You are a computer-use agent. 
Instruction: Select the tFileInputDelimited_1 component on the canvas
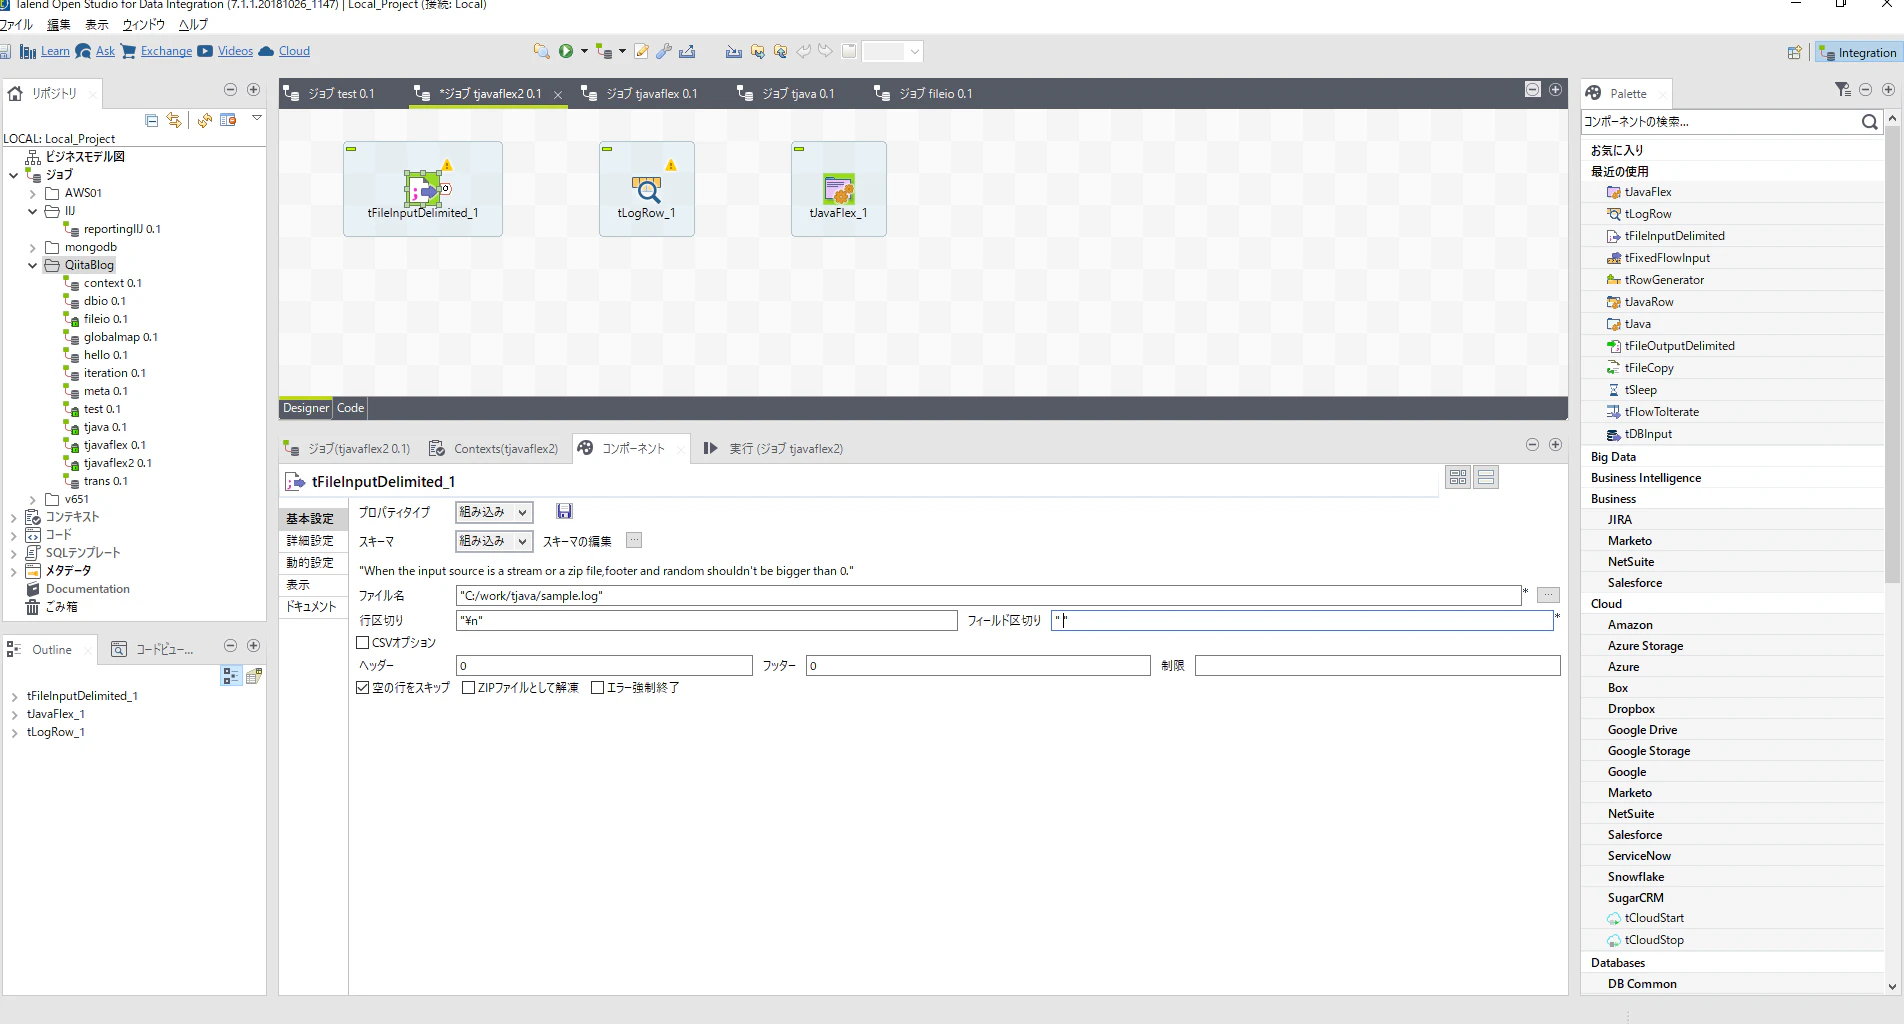pos(423,189)
